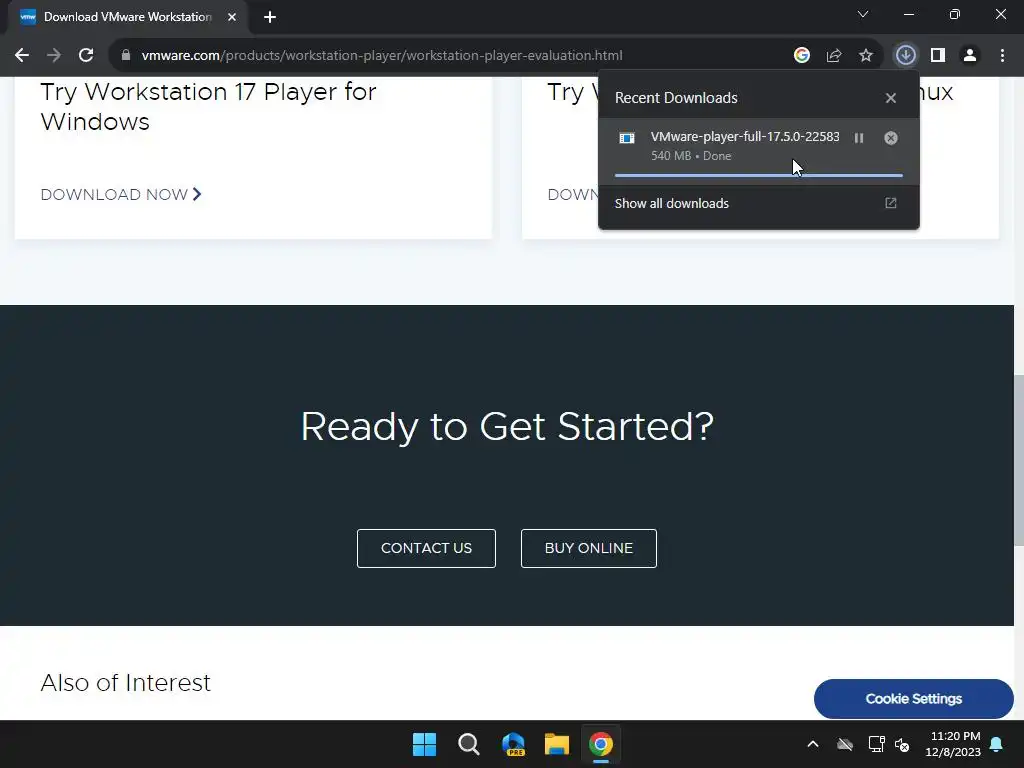Close the Recent Downloads popup
The image size is (1024, 768).
[890, 98]
